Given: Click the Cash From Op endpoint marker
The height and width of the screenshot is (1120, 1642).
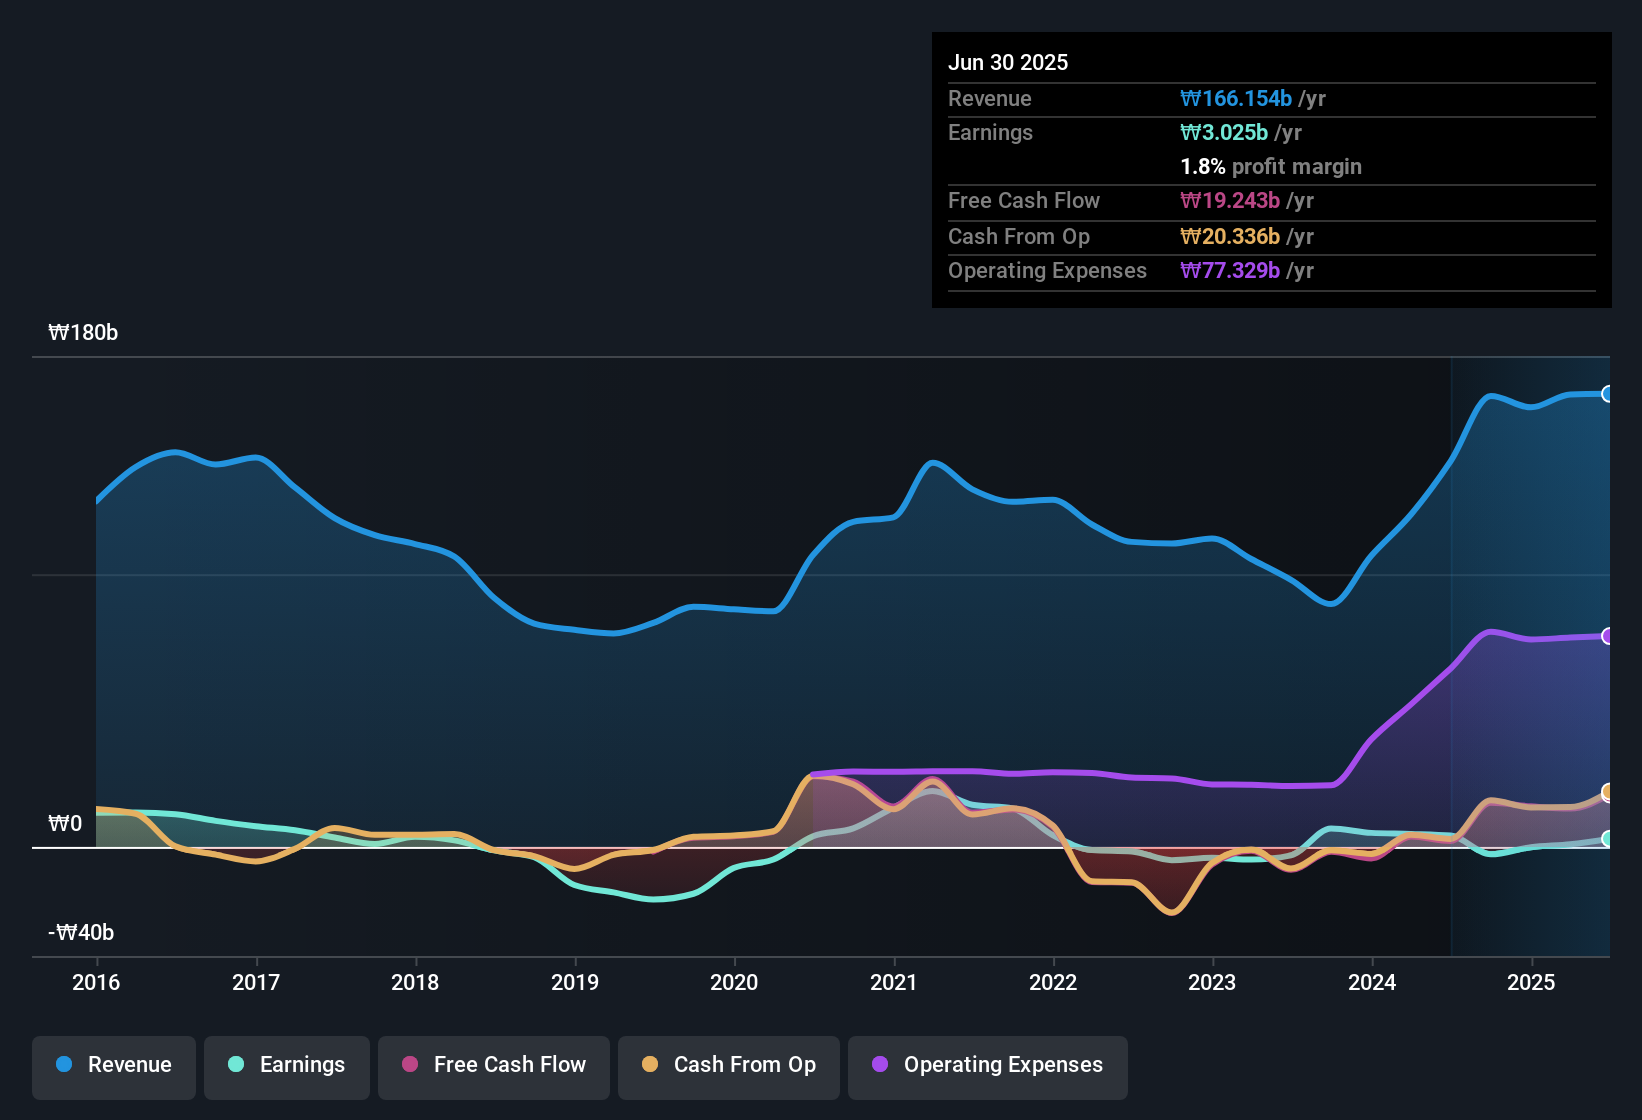Looking at the screenshot, I should click(1608, 792).
